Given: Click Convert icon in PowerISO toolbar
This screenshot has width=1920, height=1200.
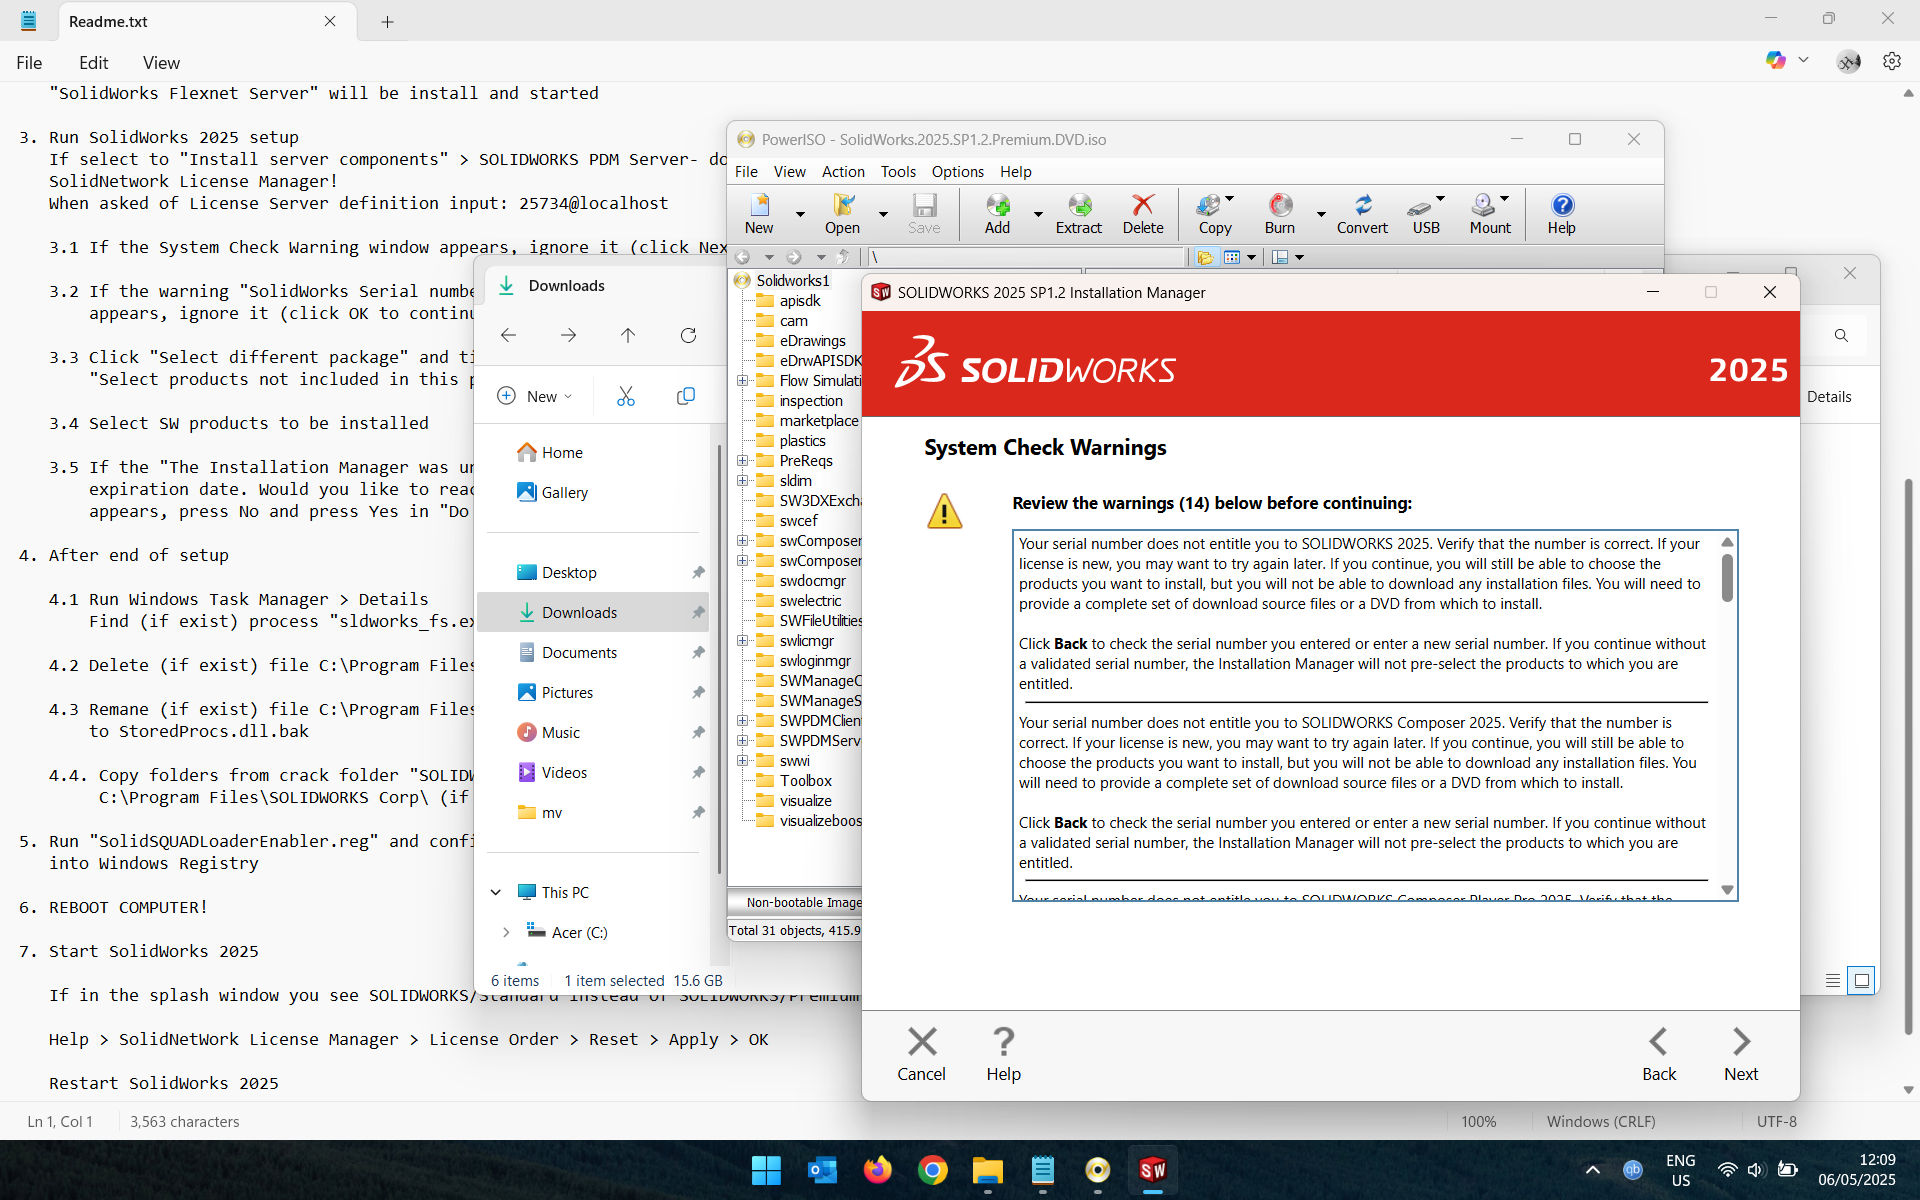Looking at the screenshot, I should tap(1362, 214).
